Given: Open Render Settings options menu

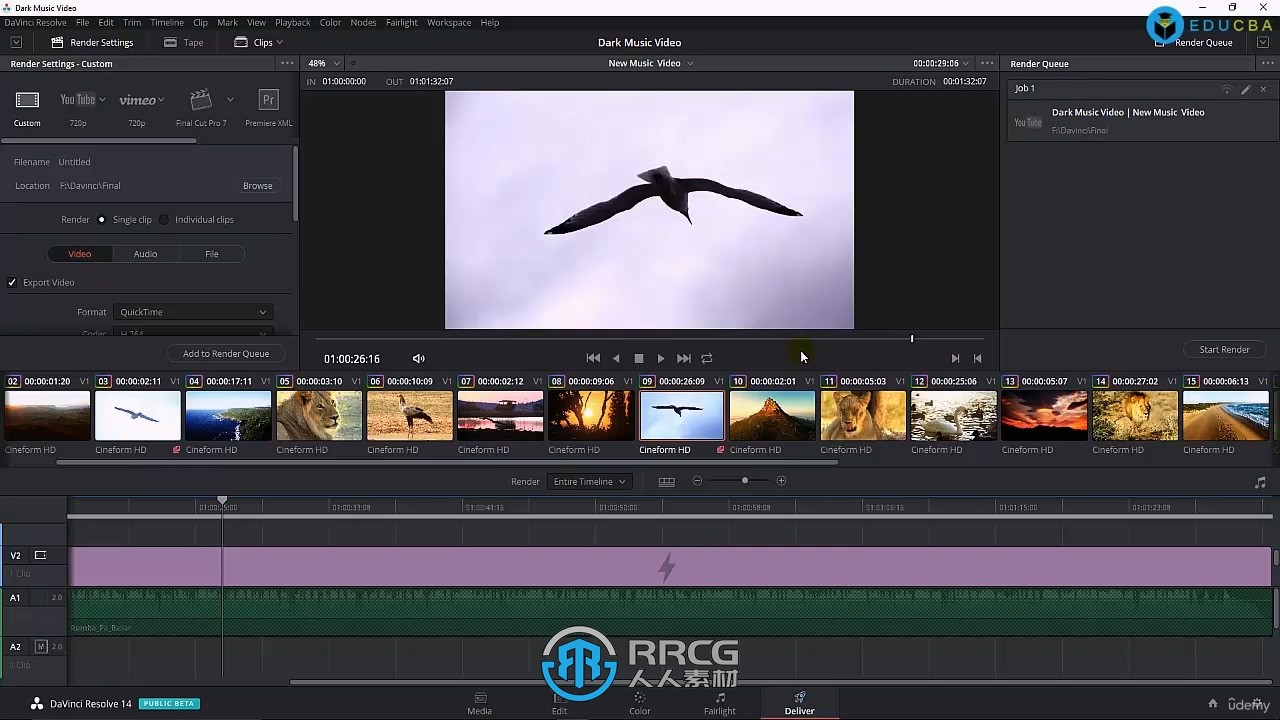Looking at the screenshot, I should coord(287,63).
